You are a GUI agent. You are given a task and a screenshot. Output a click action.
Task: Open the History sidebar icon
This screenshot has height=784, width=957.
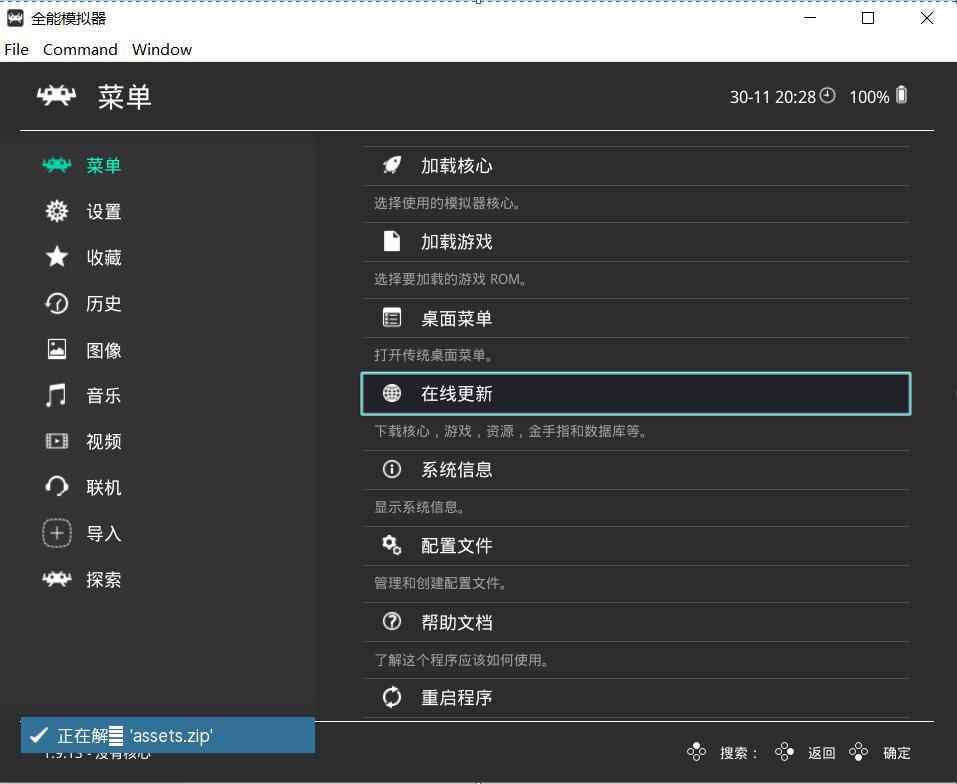click(57, 303)
